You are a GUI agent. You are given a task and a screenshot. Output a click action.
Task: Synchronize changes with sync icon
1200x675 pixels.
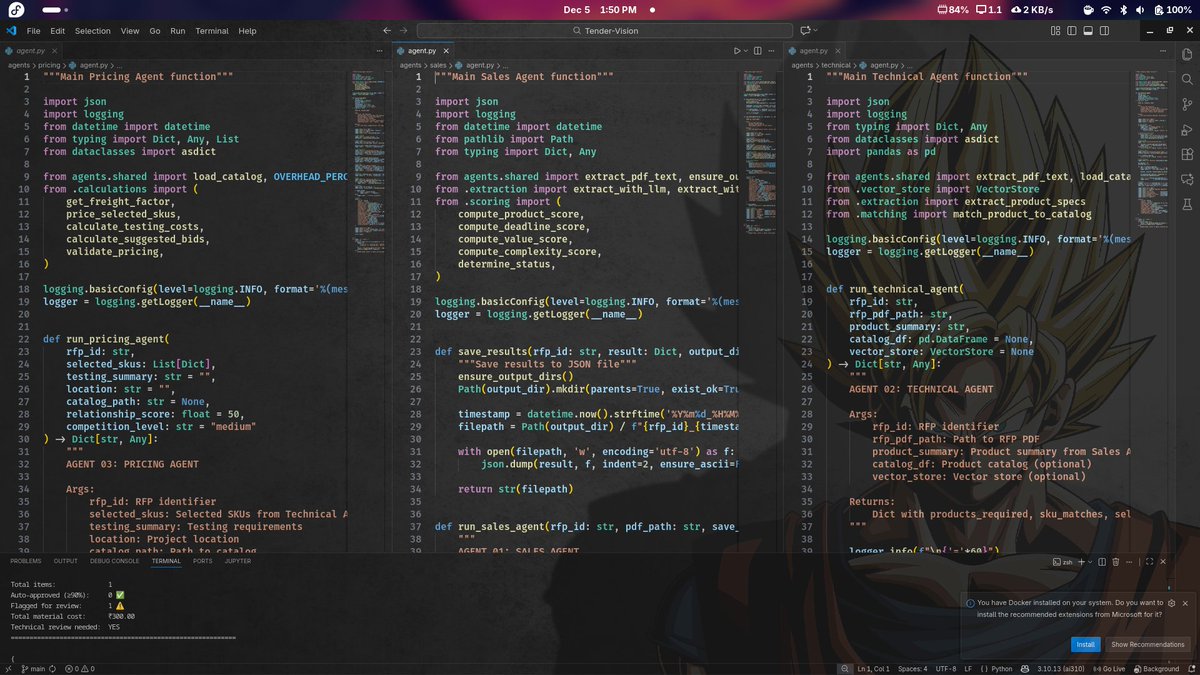52,669
